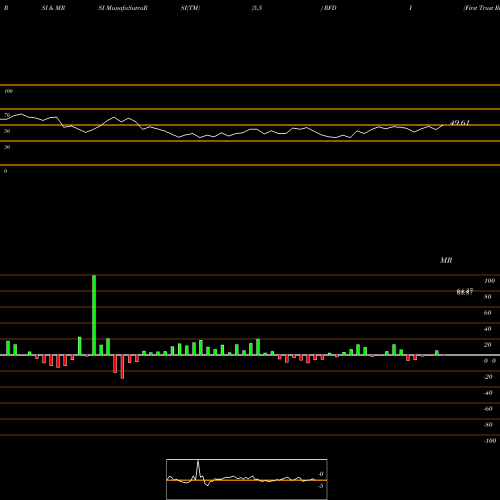500x500 pixels.
Task: Click the 0 label below RSI chart
Action: (5, 171)
